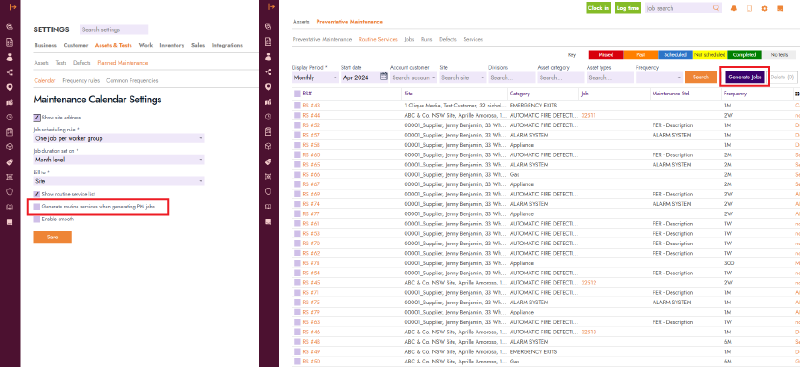Viewport: 800px width, 367px height.
Task: Open the book icon in Settings sidebar
Action: (9, 207)
